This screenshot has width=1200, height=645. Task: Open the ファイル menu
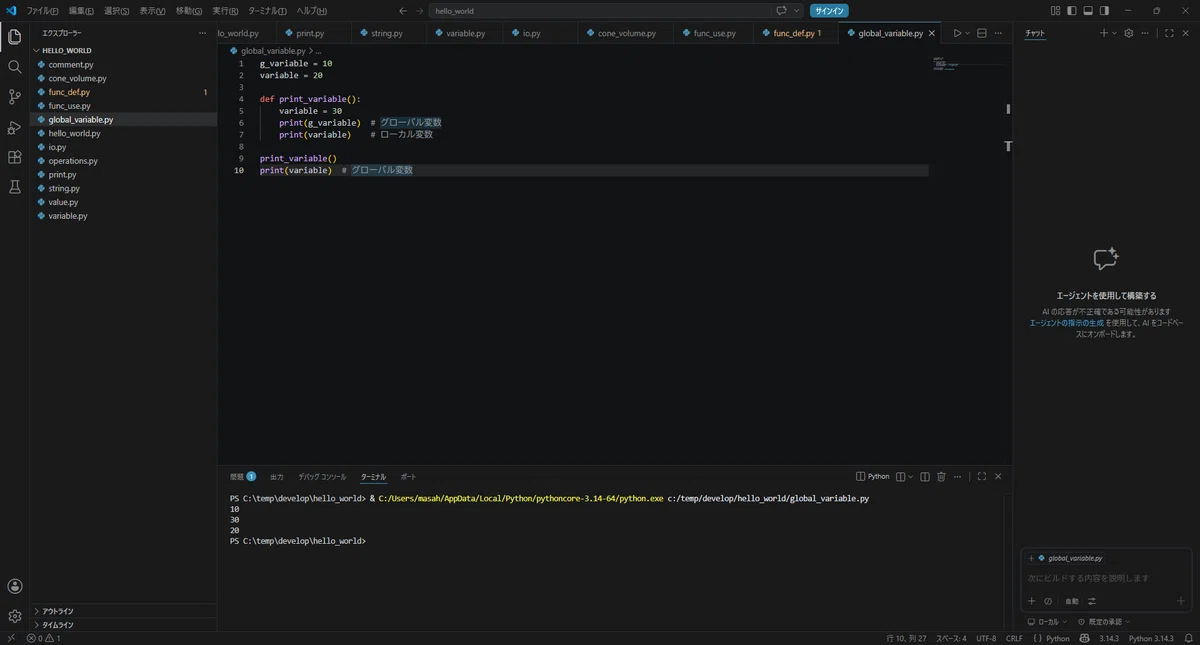(x=42, y=11)
